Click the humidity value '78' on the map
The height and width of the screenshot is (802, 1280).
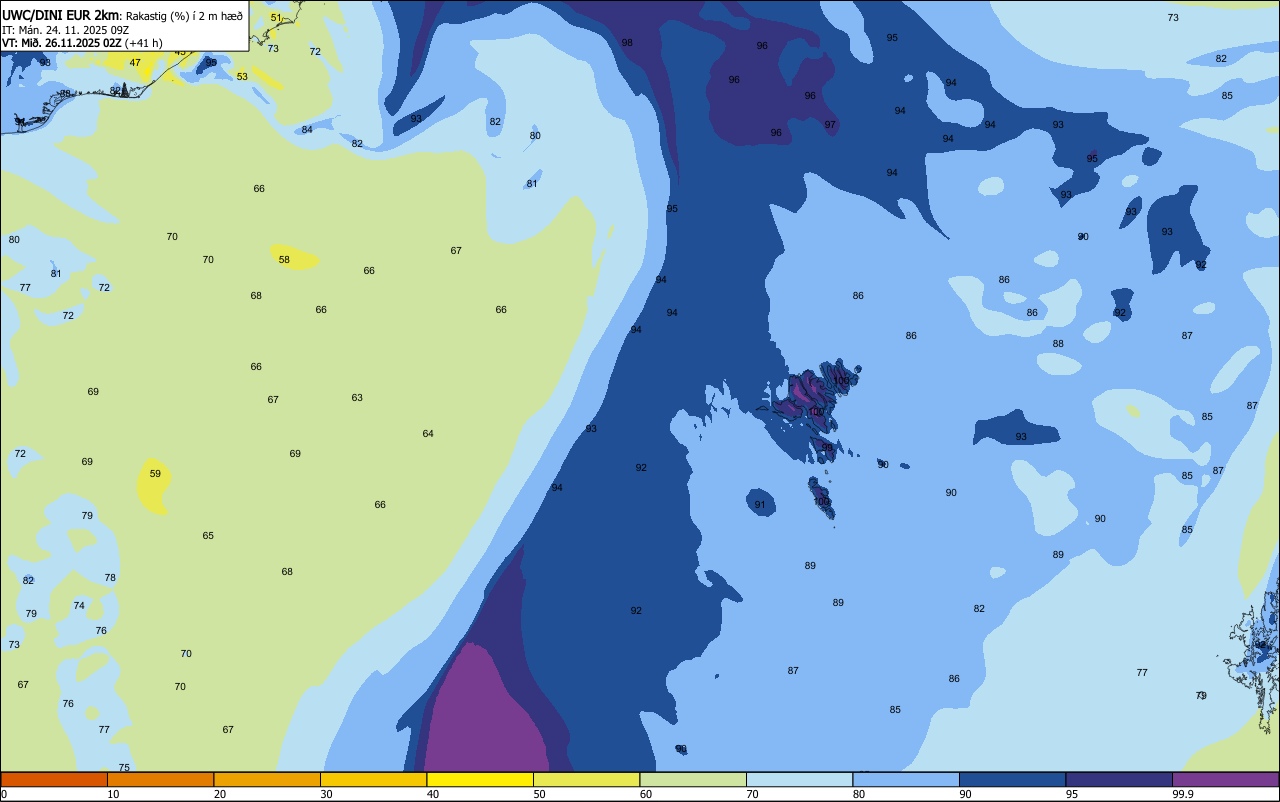click(x=110, y=577)
